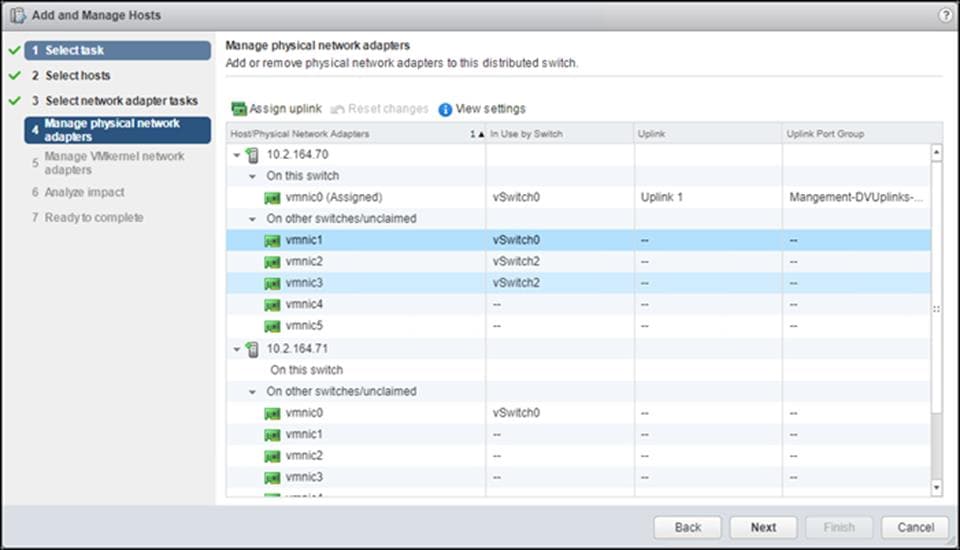Click the 10.2.164.71 host label
The image size is (960, 550).
pos(297,349)
